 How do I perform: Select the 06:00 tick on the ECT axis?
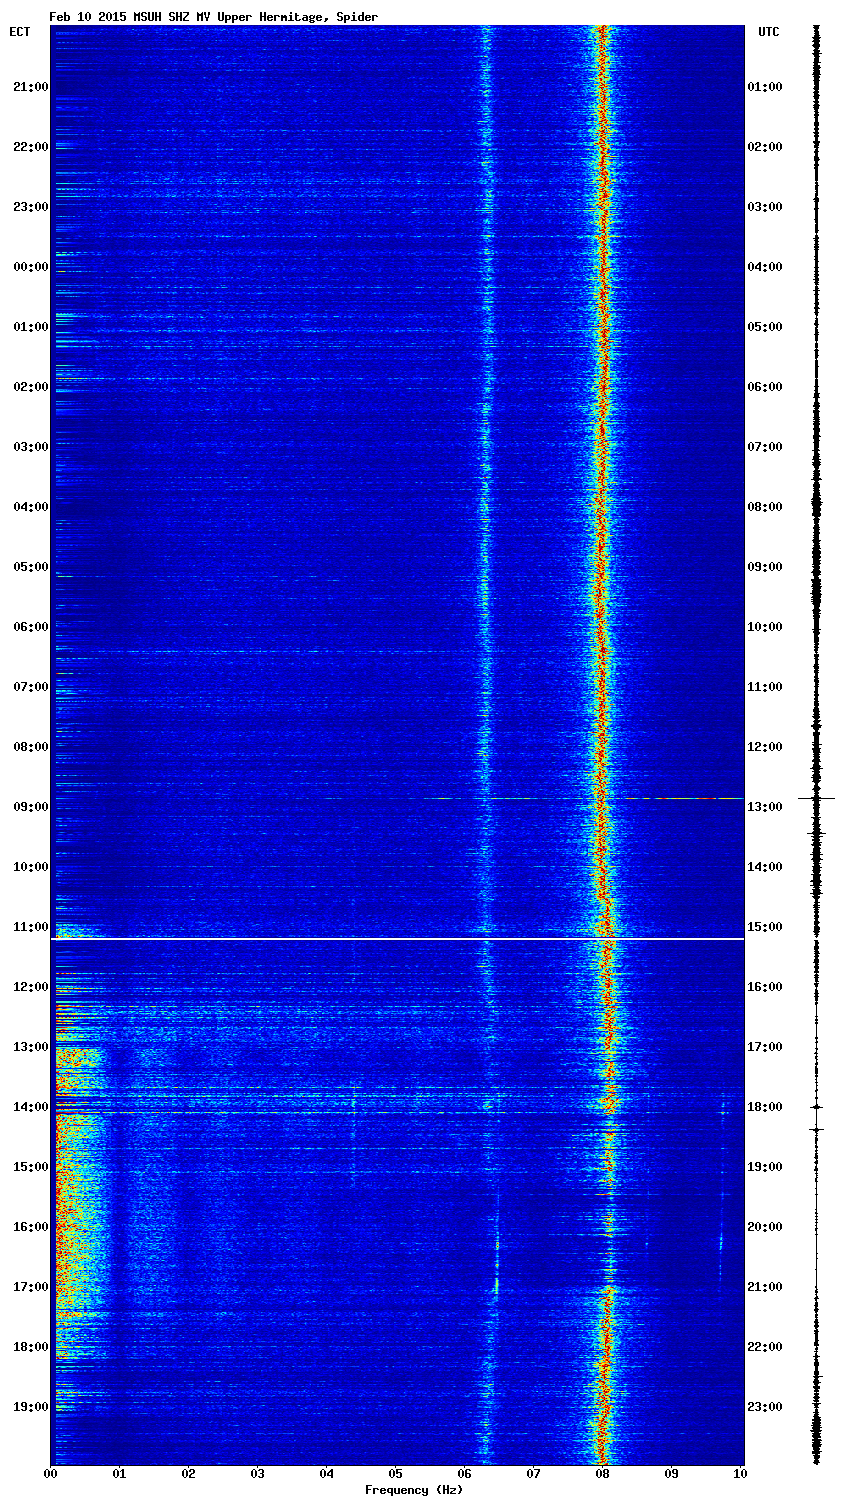tap(30, 627)
